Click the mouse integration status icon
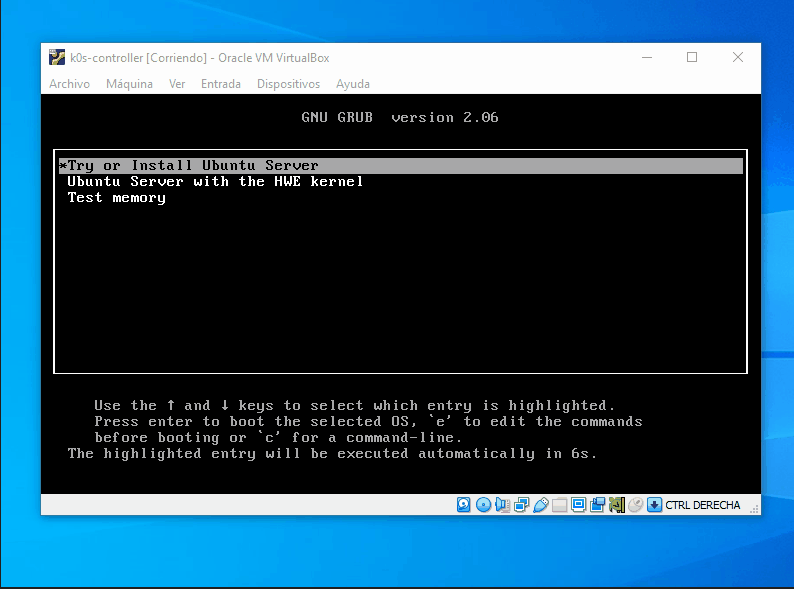This screenshot has height=589, width=794. (x=636, y=505)
